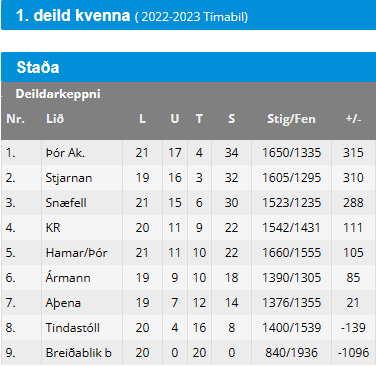
Task: Click the 1. deild kvenna title bar
Action: click(x=189, y=15)
